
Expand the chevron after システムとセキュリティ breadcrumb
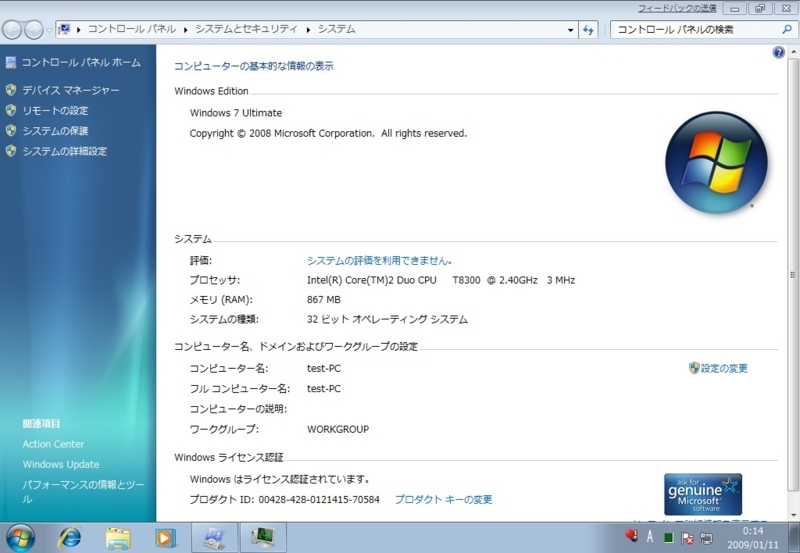[x=308, y=30]
